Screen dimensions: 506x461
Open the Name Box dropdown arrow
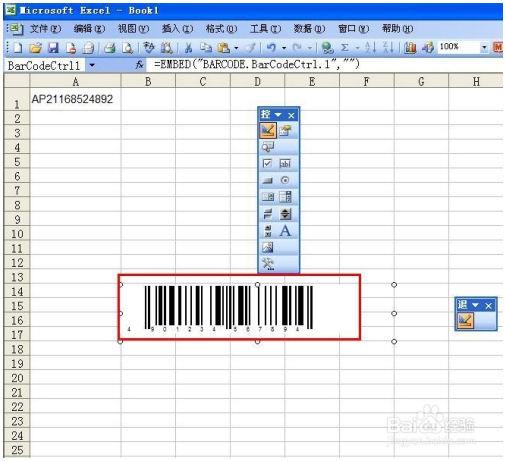tap(92, 65)
